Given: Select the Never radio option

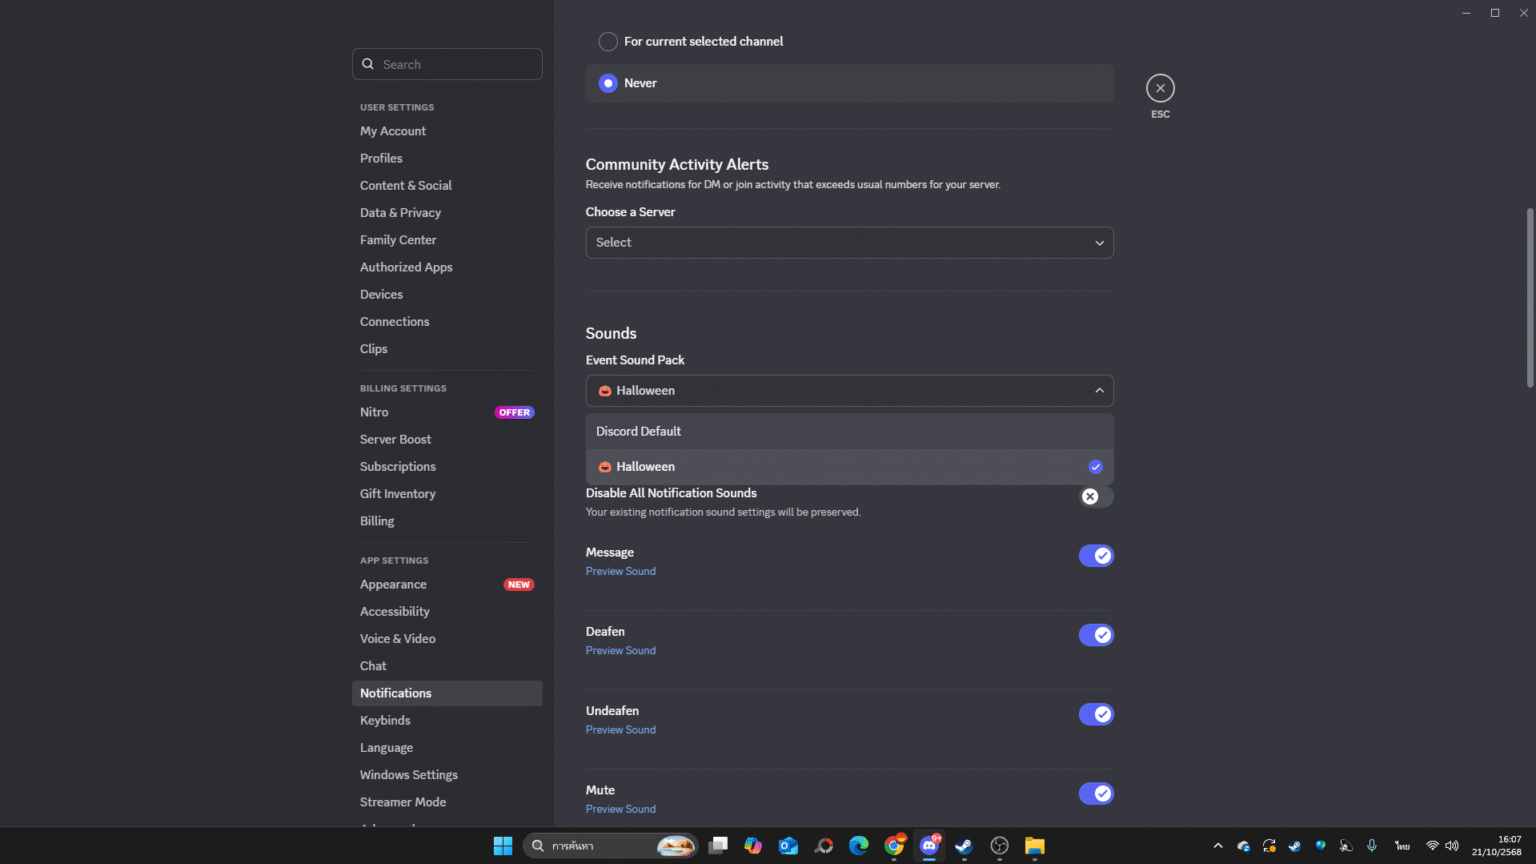Looking at the screenshot, I should [608, 83].
